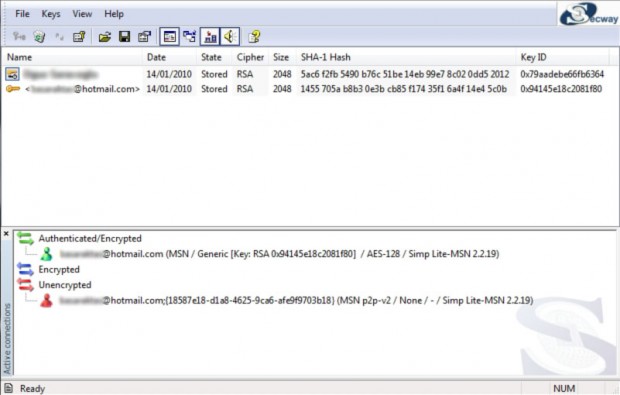Click Key ID 0x79aadebe66fb6364

pyautogui.click(x=562, y=74)
